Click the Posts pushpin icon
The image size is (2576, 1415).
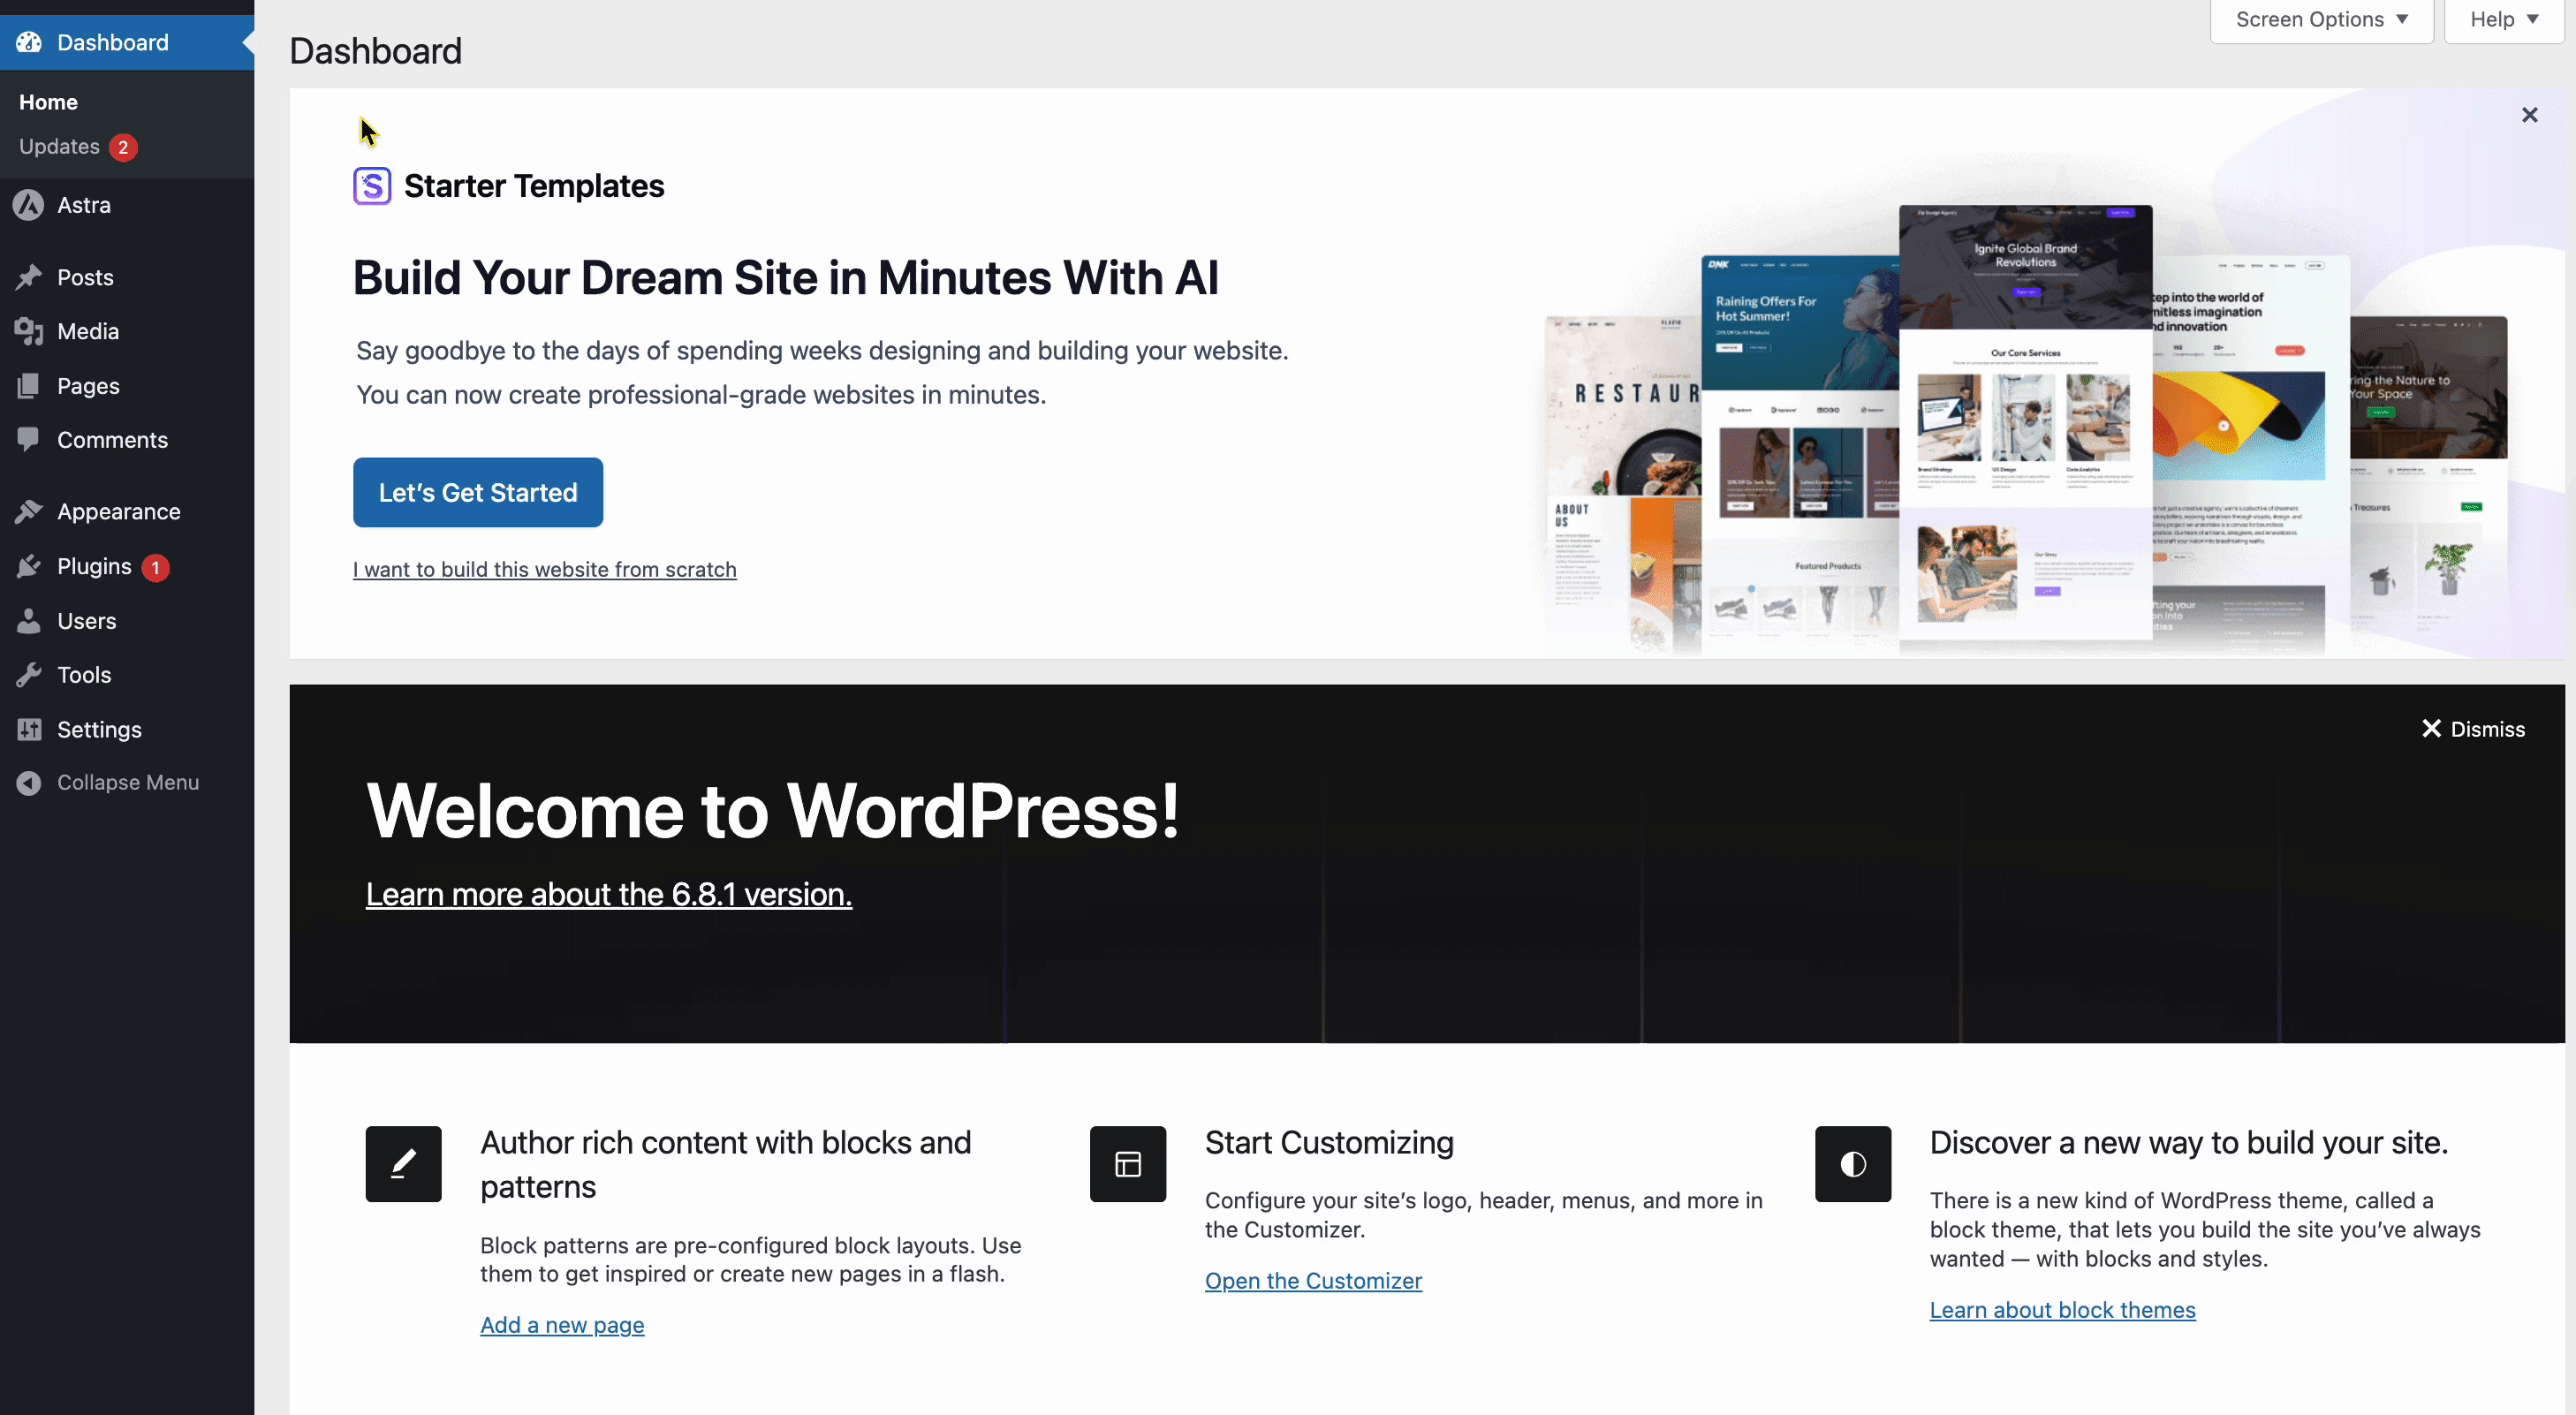click(x=28, y=277)
